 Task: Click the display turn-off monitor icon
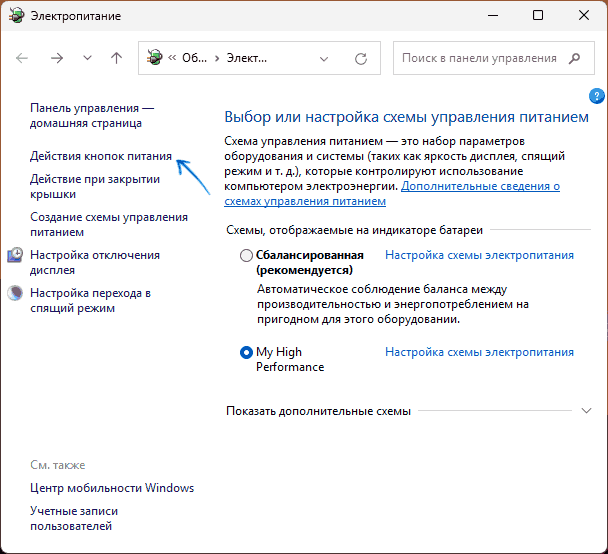[15, 255]
